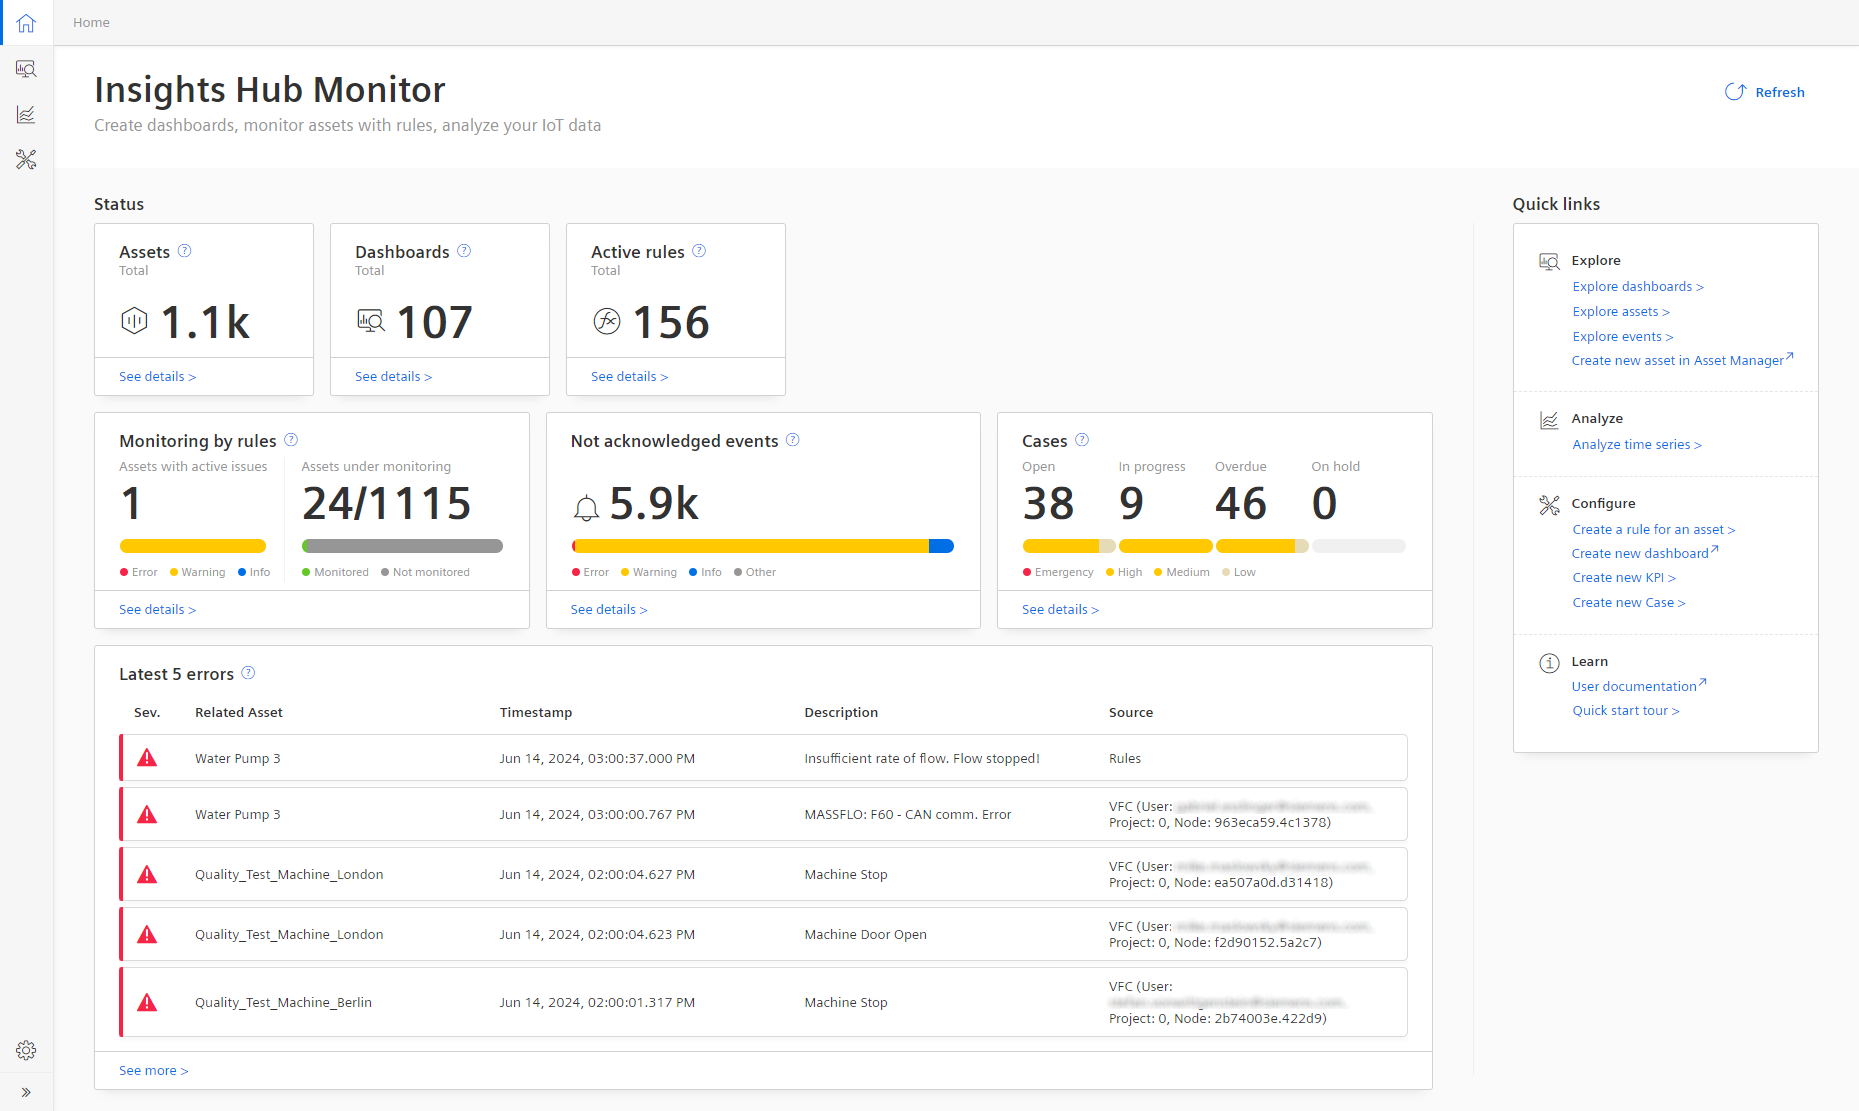Click the gray assets under monitoring bar
The width and height of the screenshot is (1859, 1111).
tap(402, 546)
